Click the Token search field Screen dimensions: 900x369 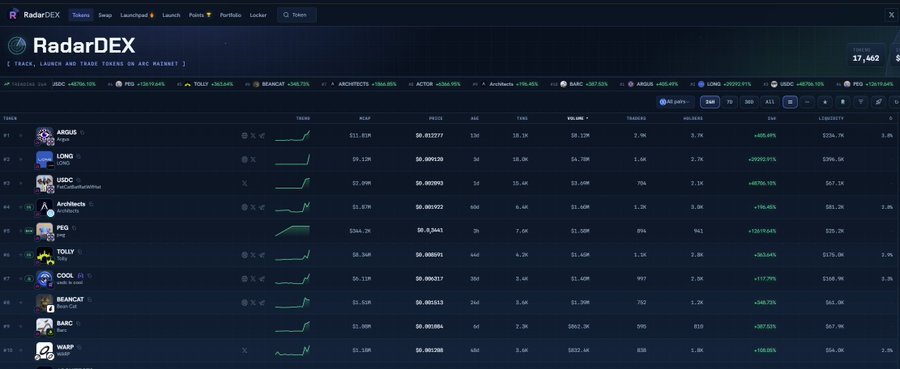click(x=297, y=15)
